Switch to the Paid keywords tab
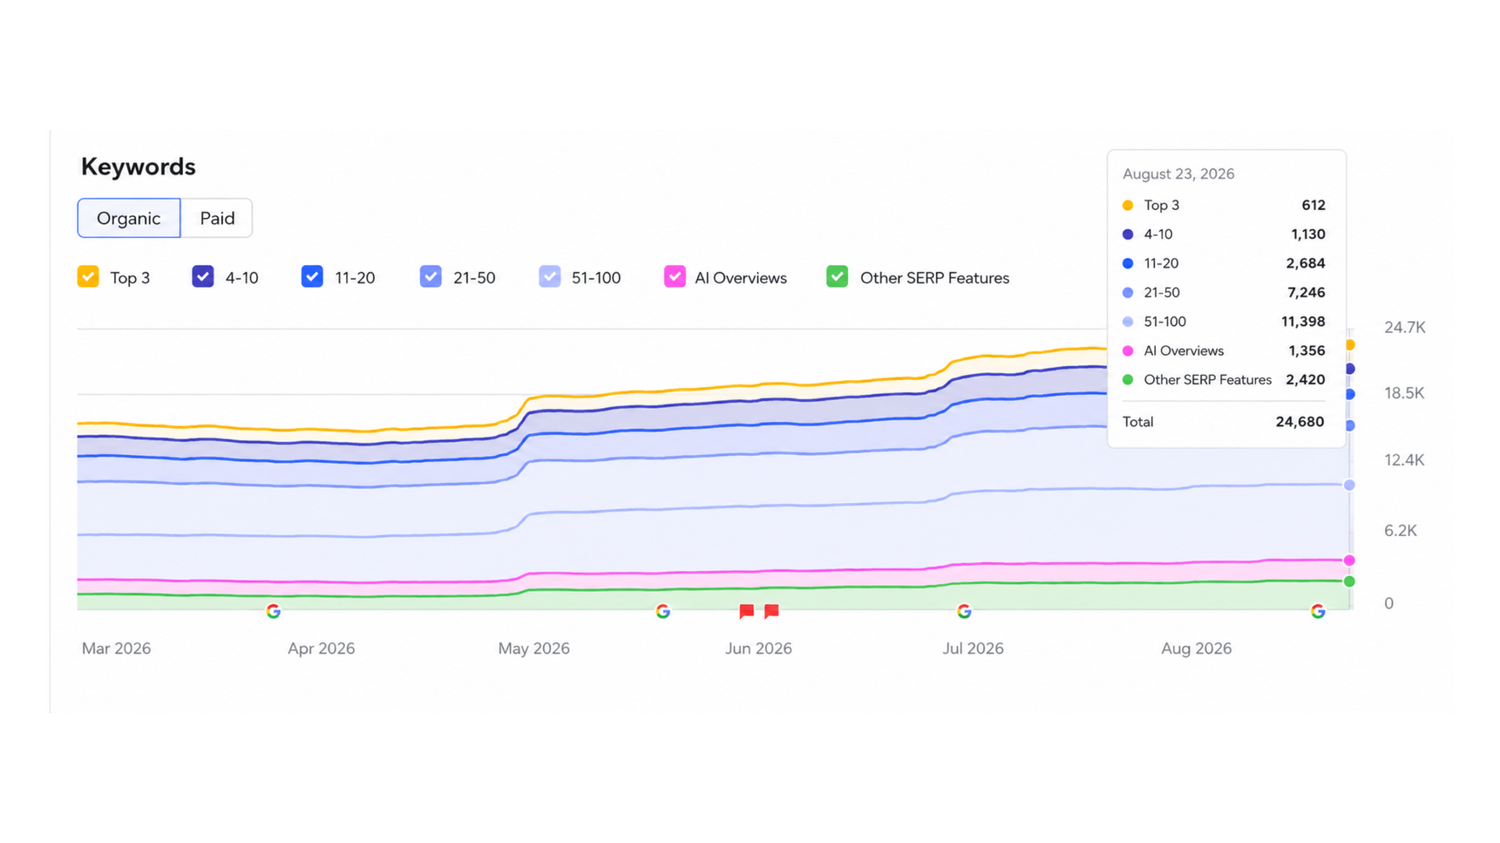Image resolution: width=1500 pixels, height=843 pixels. (217, 218)
